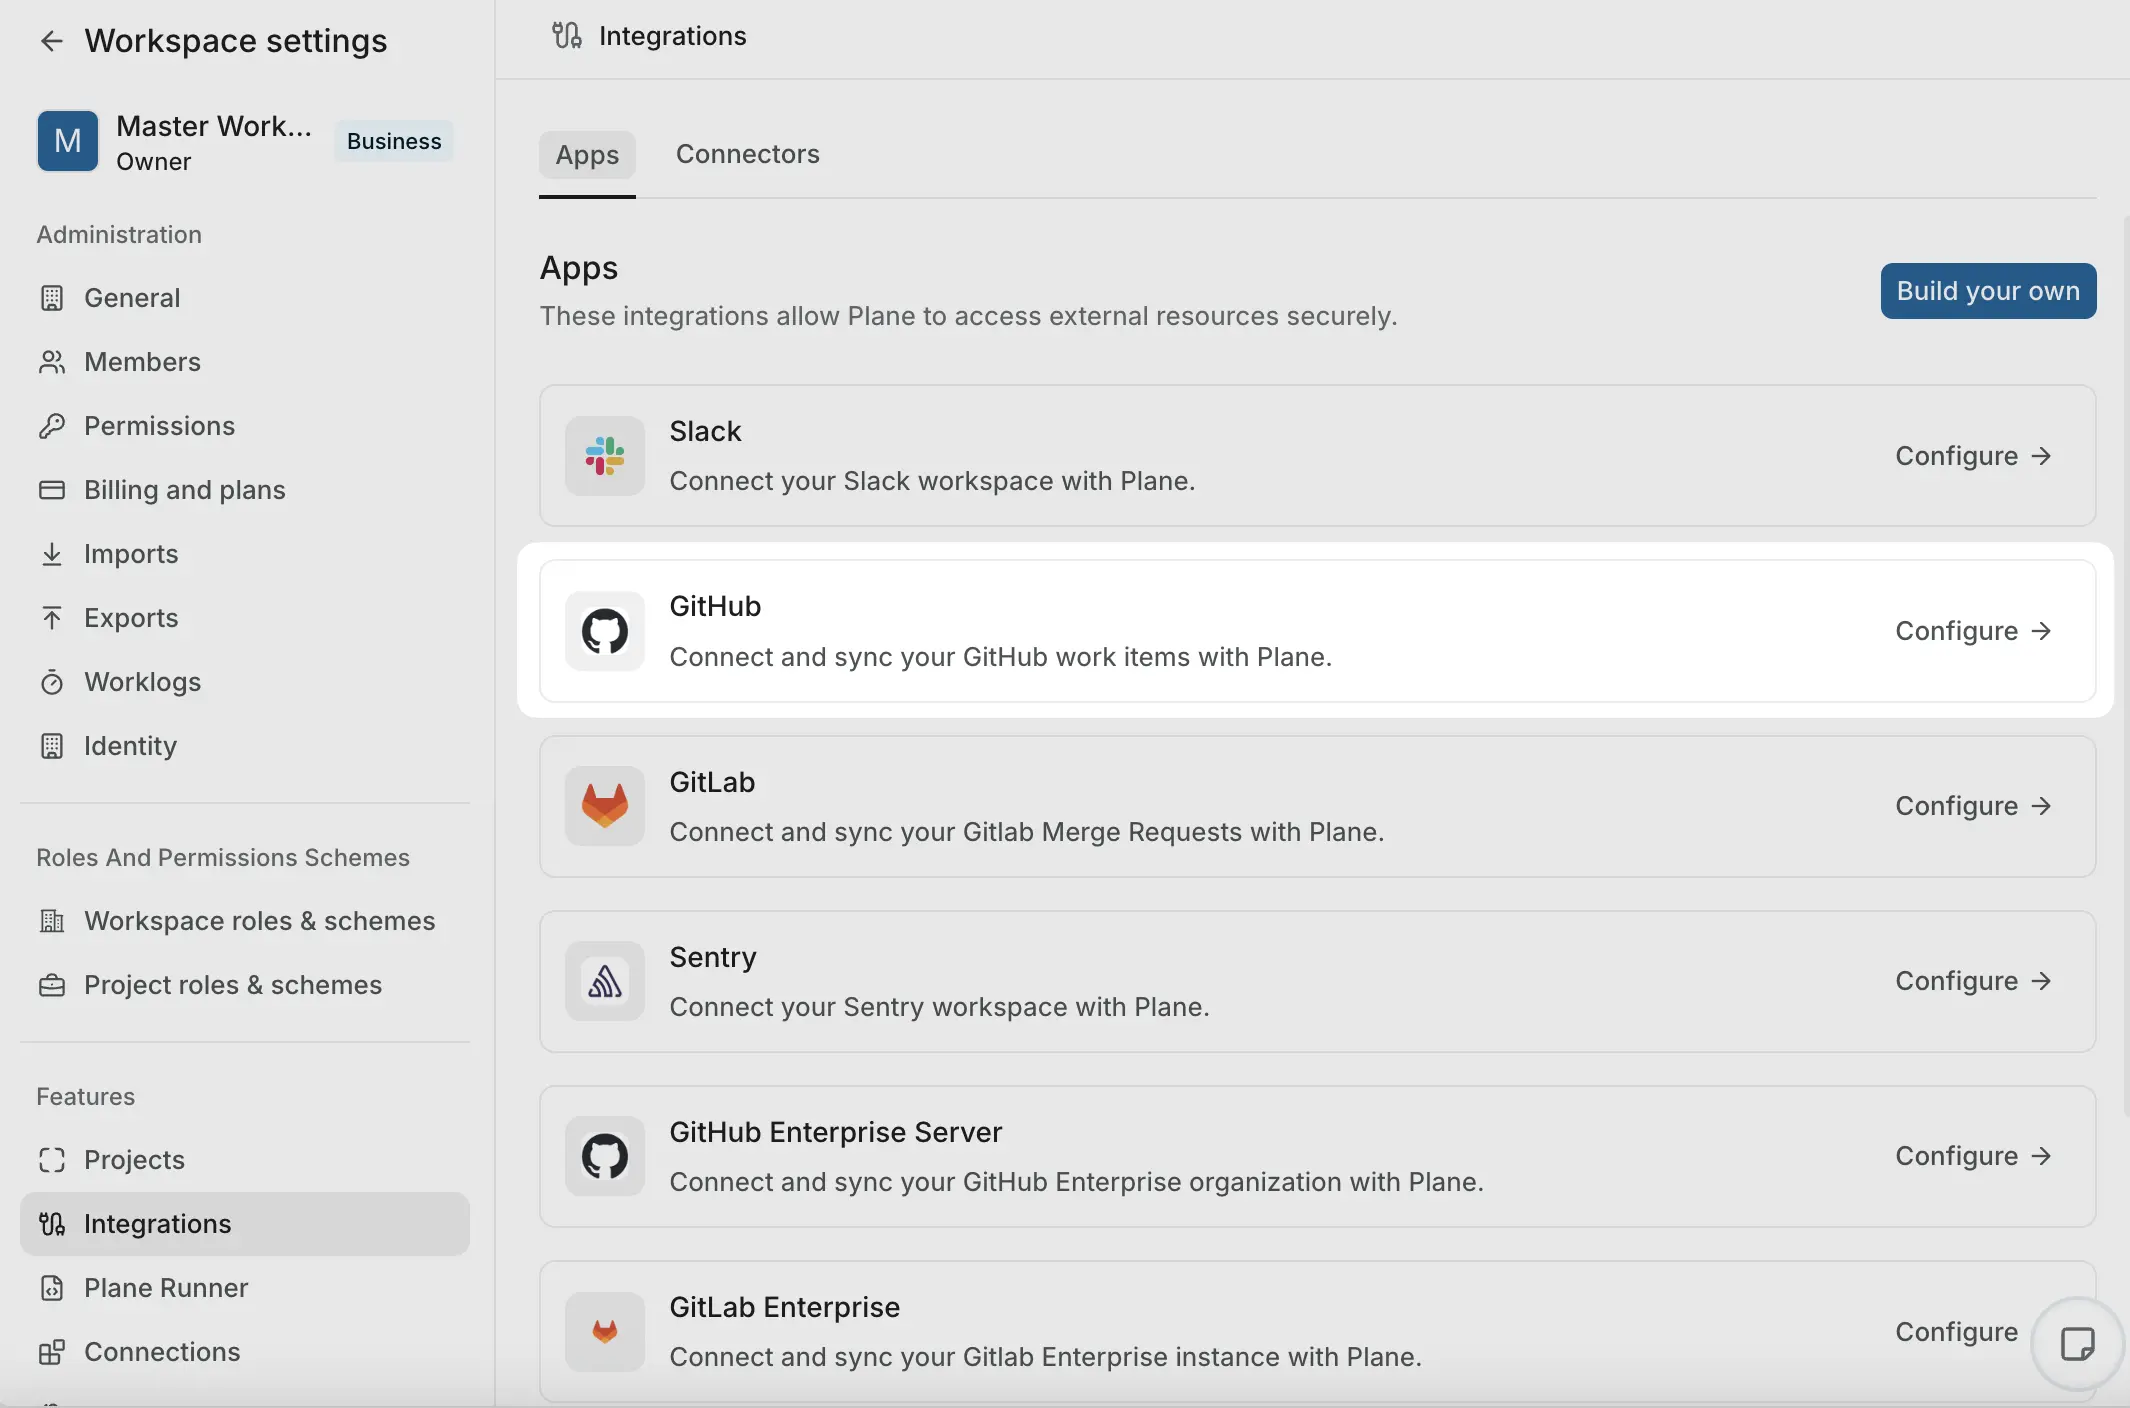Open Billing and plans page

pyautogui.click(x=245, y=490)
